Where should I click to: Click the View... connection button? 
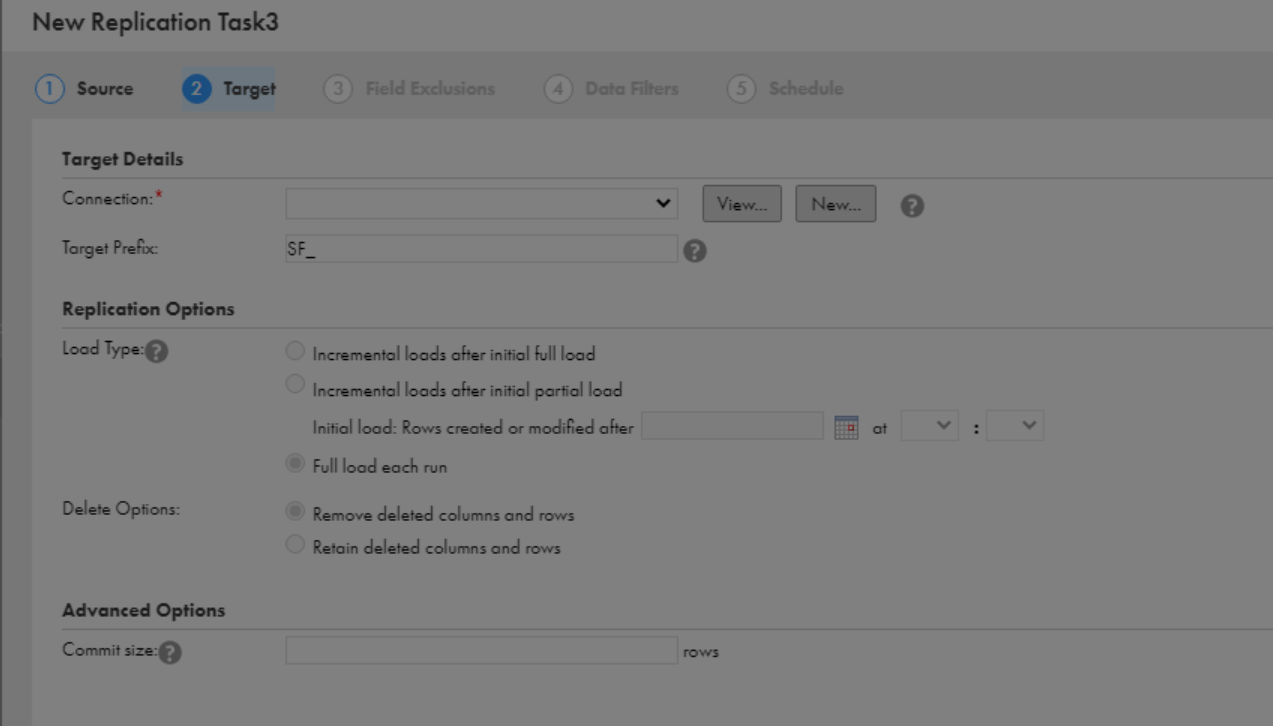(x=742, y=204)
